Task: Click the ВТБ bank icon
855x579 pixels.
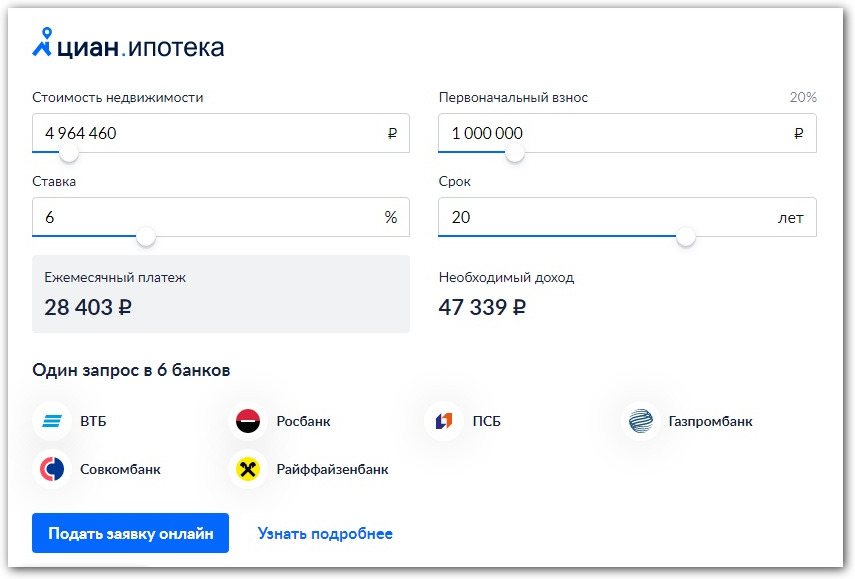Action: click(x=52, y=421)
